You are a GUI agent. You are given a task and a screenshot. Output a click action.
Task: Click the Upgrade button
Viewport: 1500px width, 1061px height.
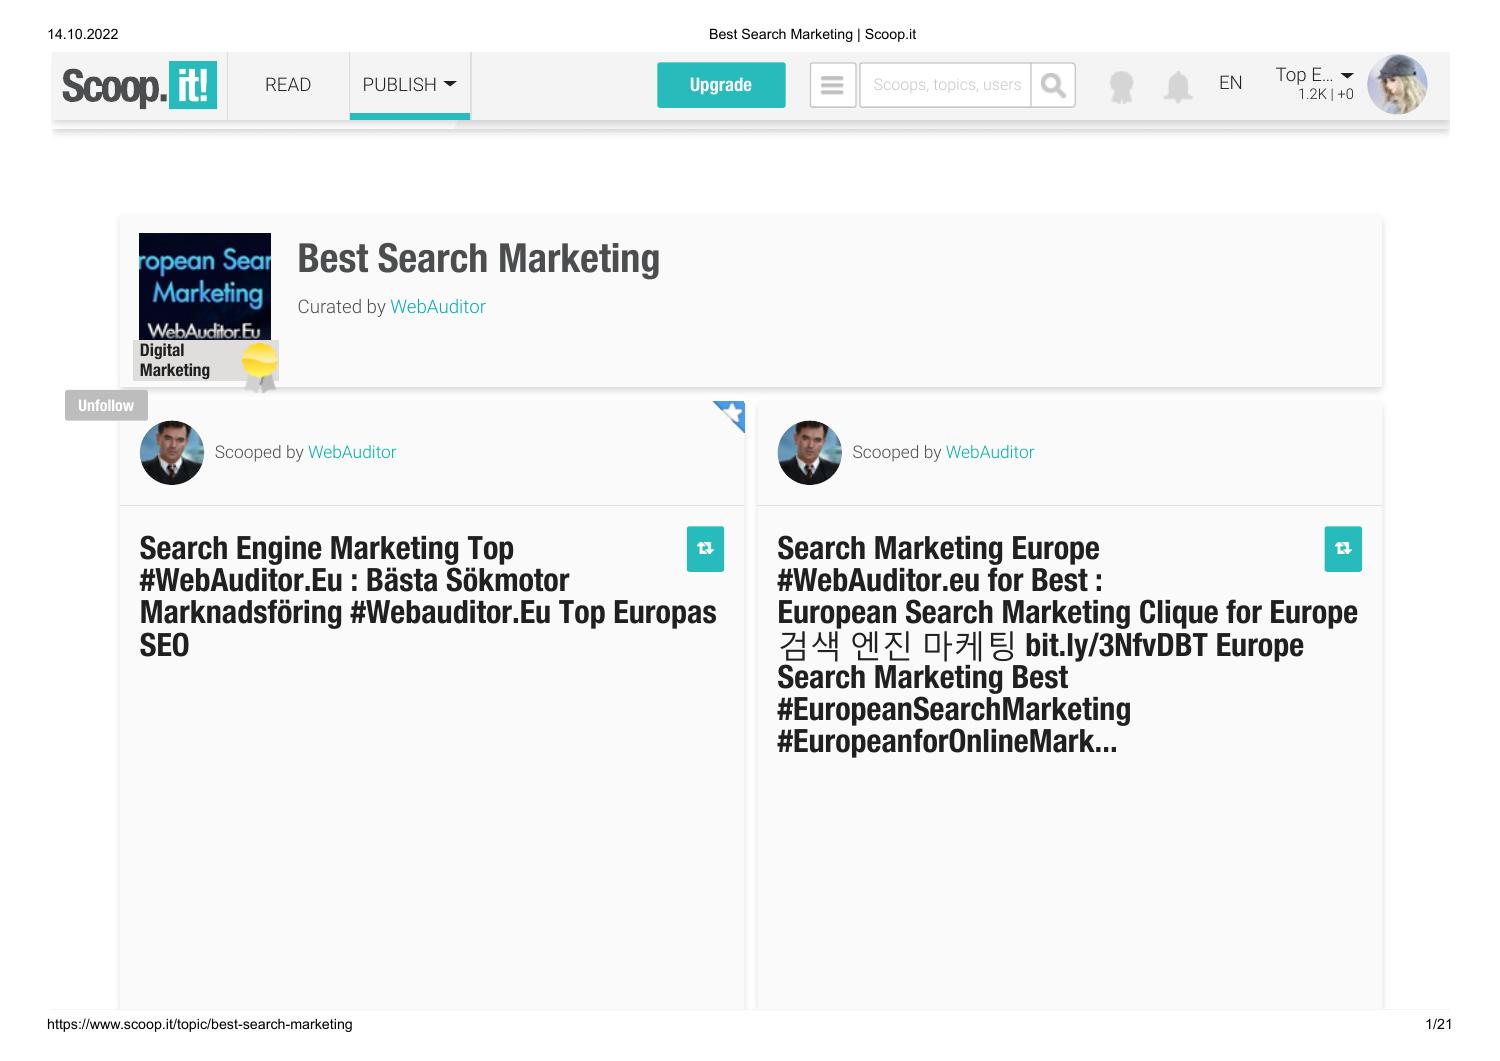pyautogui.click(x=721, y=85)
